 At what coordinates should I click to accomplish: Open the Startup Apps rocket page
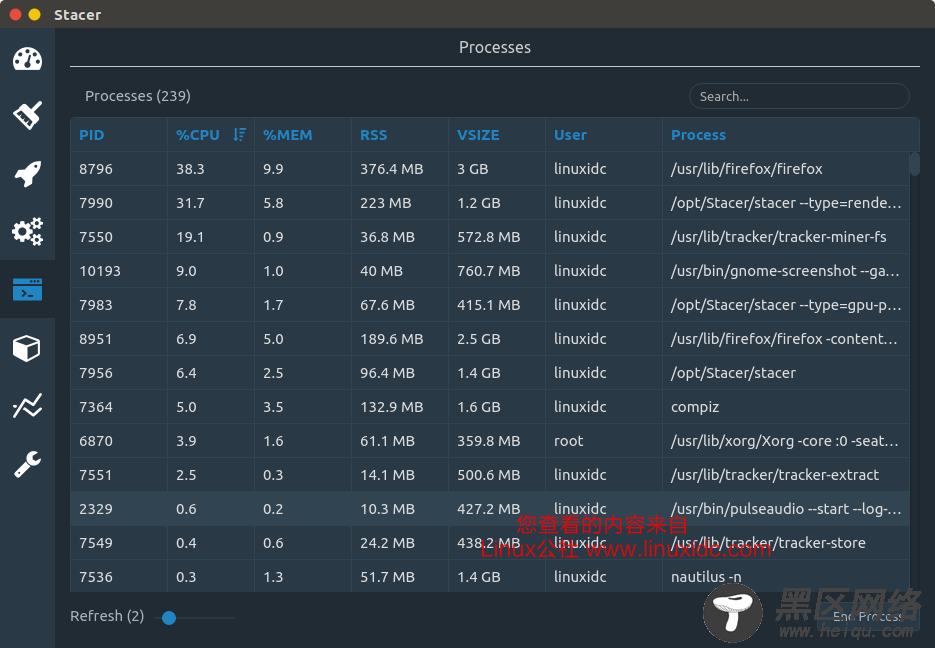coord(27,173)
